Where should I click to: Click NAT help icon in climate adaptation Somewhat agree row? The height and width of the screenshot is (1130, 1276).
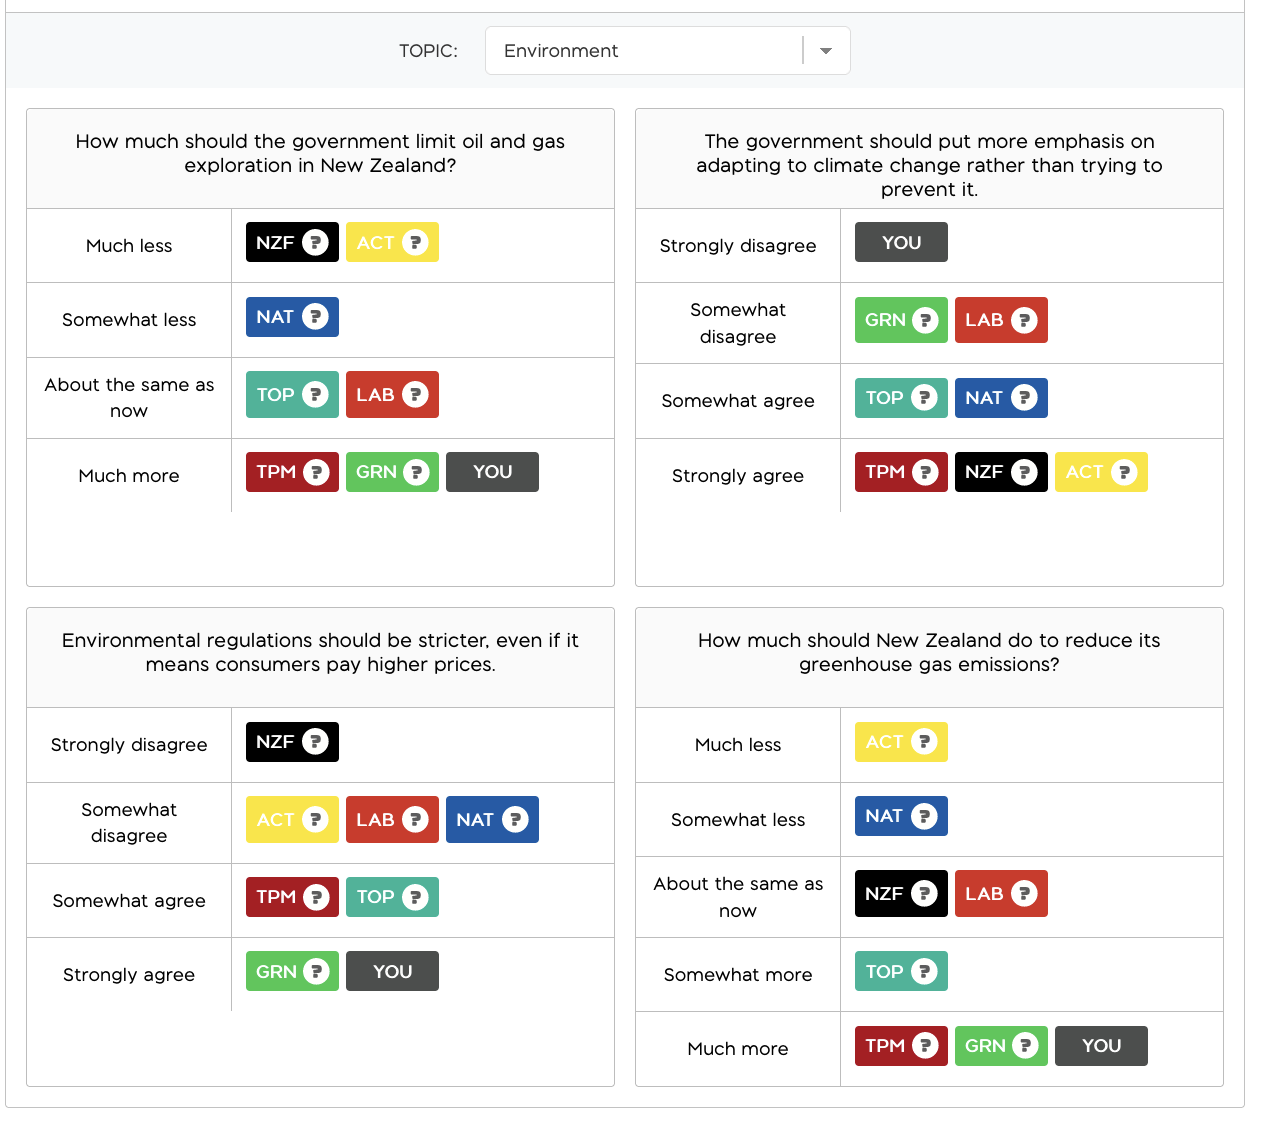pos(1024,398)
